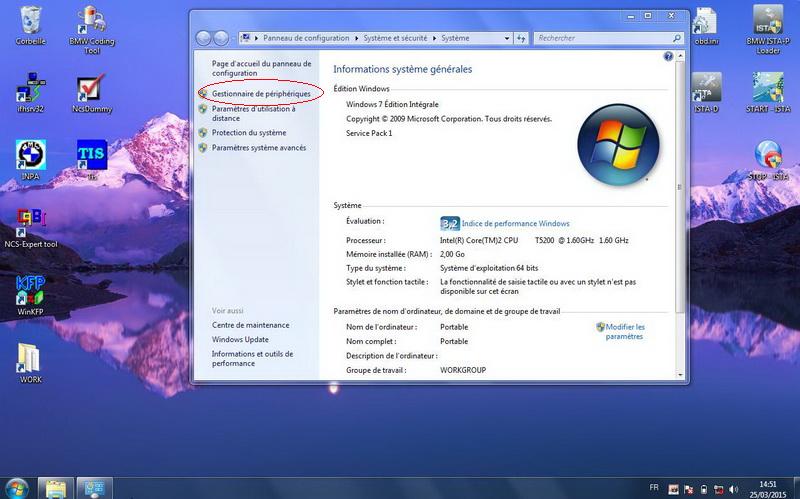This screenshot has width=800, height=499.
Task: Click the WORKGROUP value
Action: tap(463, 370)
